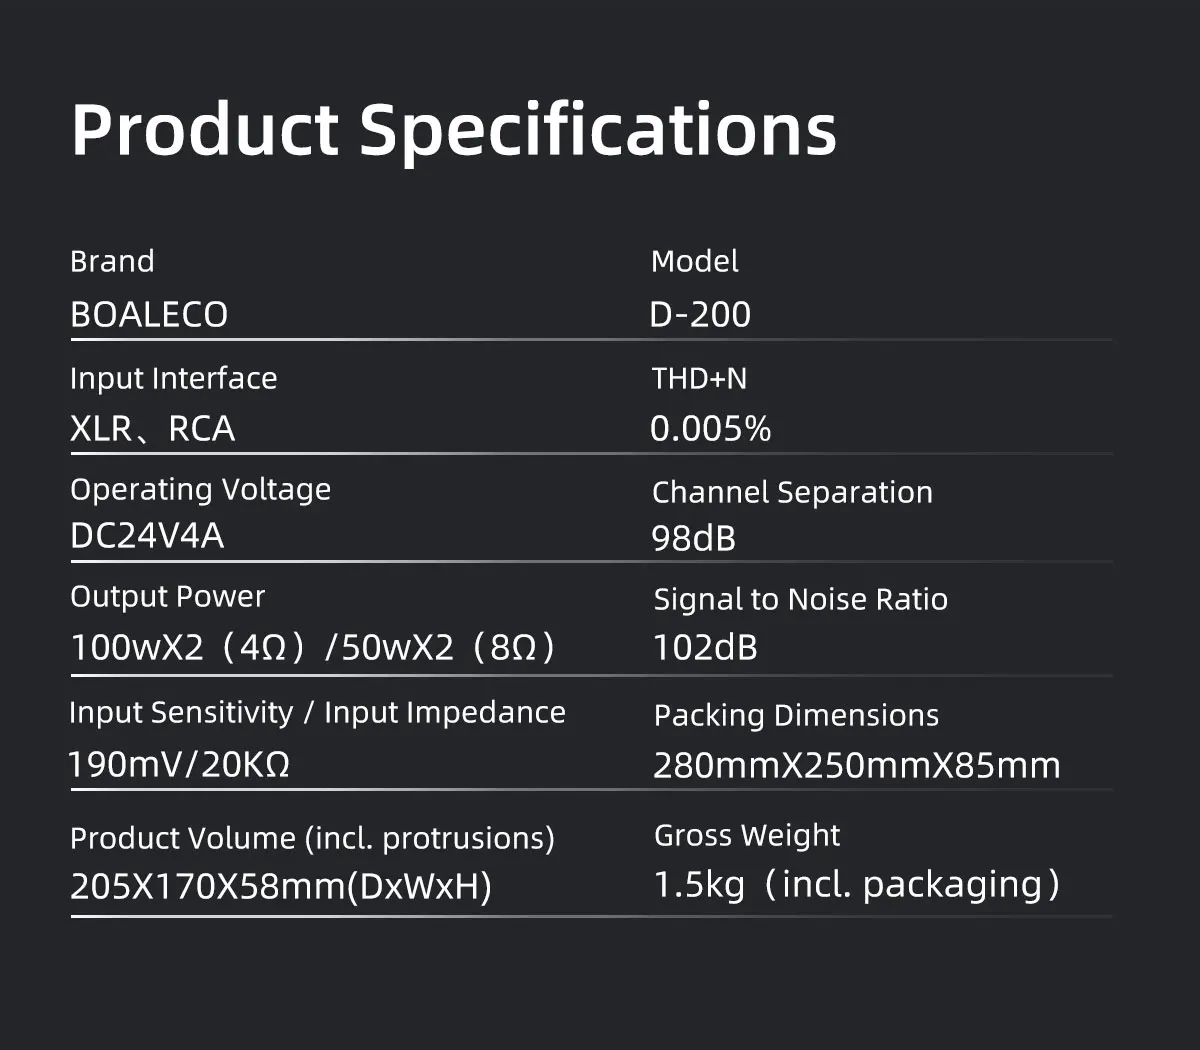Select the 190mV/20KΩ value
The height and width of the screenshot is (1050, 1200).
tap(179, 765)
